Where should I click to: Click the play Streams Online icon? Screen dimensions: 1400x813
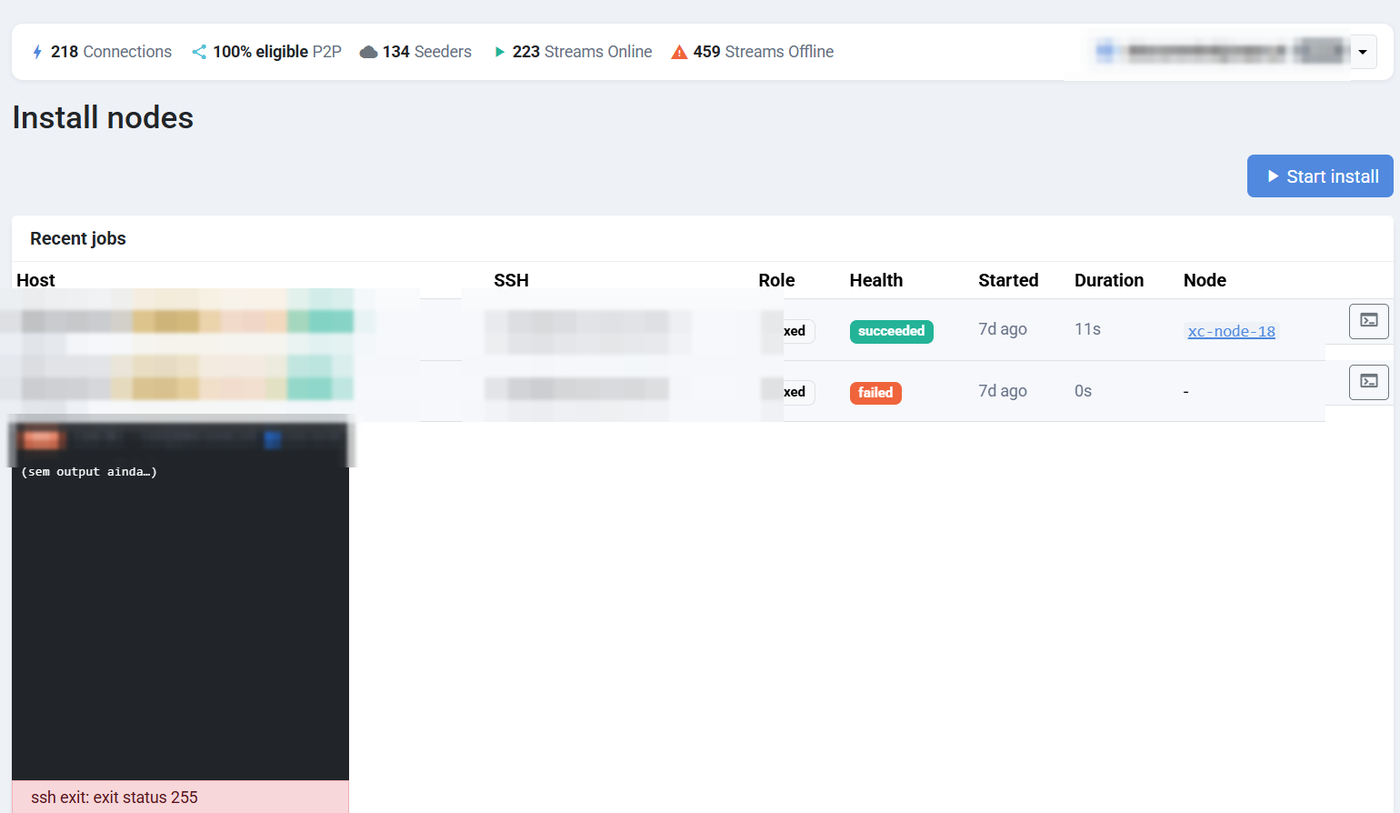500,52
